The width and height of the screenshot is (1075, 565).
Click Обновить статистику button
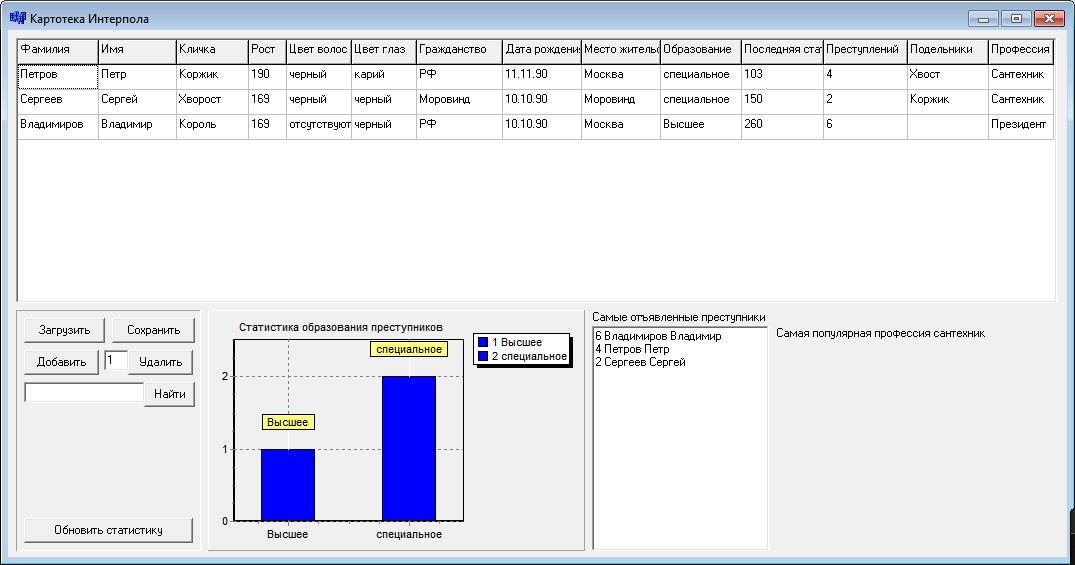point(108,530)
